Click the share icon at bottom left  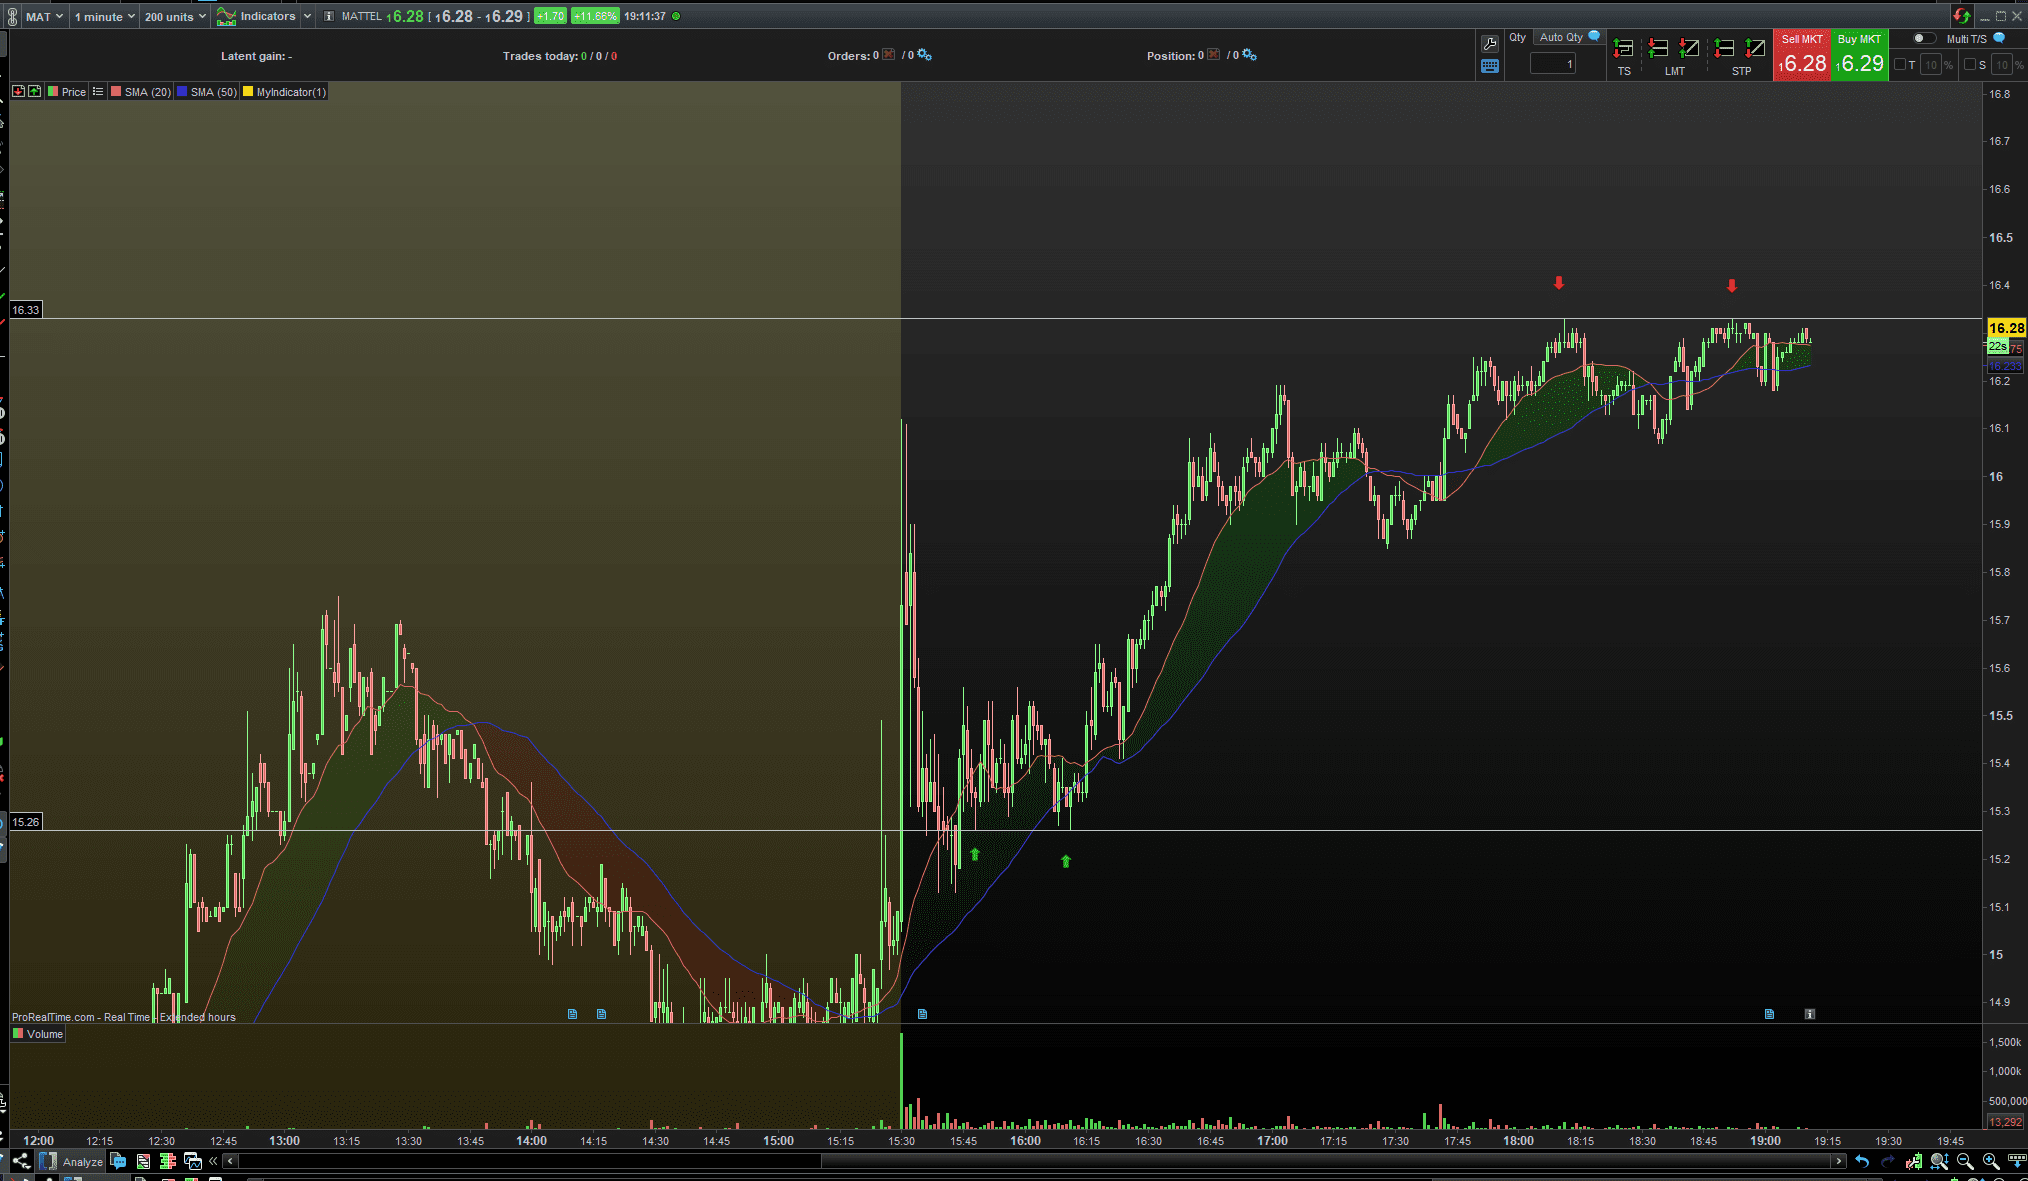click(21, 1161)
